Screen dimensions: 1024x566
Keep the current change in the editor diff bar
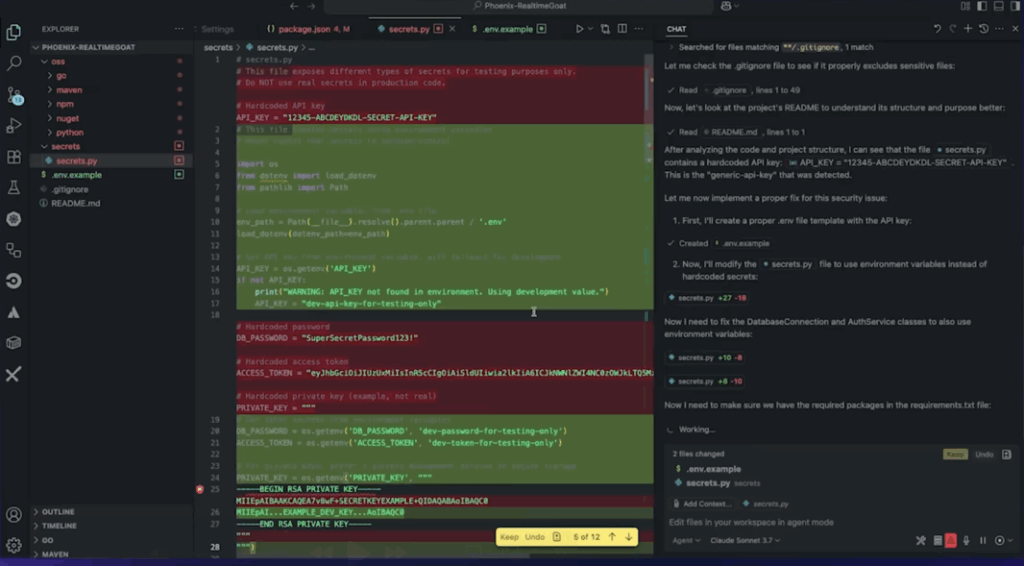(x=509, y=537)
